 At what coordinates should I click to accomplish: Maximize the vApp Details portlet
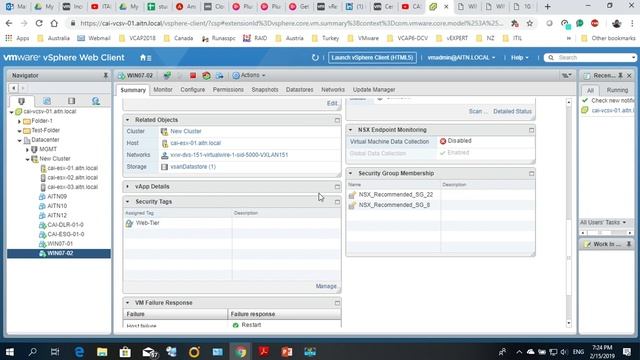click(337, 187)
